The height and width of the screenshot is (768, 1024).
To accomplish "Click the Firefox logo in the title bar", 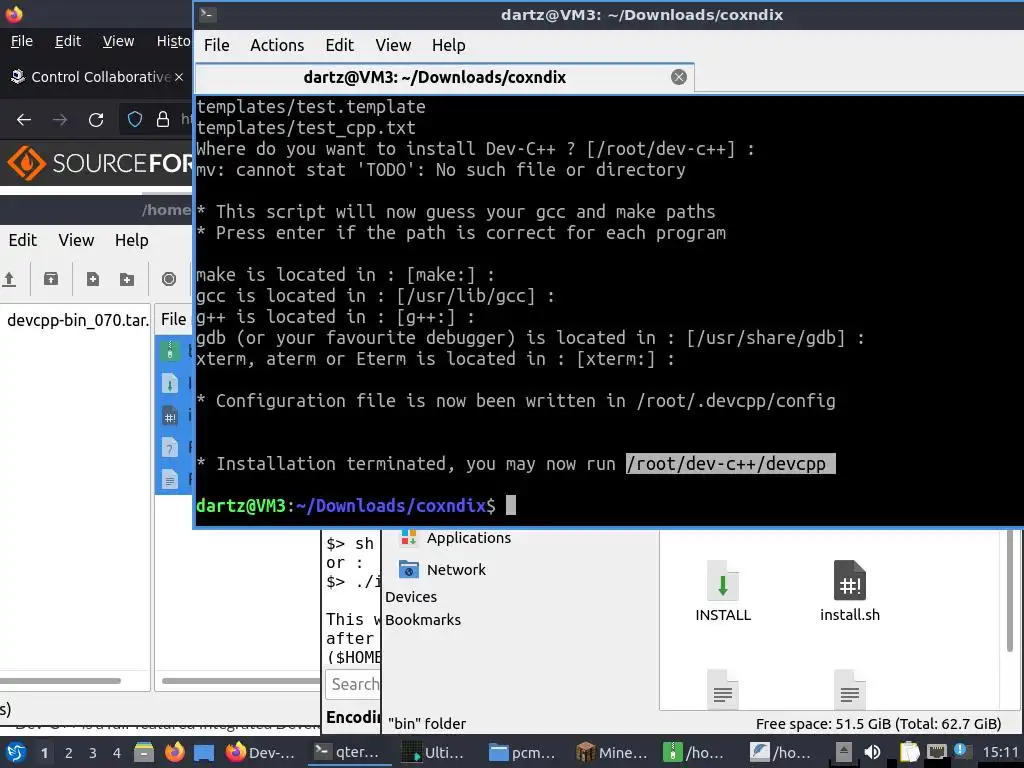I will pos(14,13).
